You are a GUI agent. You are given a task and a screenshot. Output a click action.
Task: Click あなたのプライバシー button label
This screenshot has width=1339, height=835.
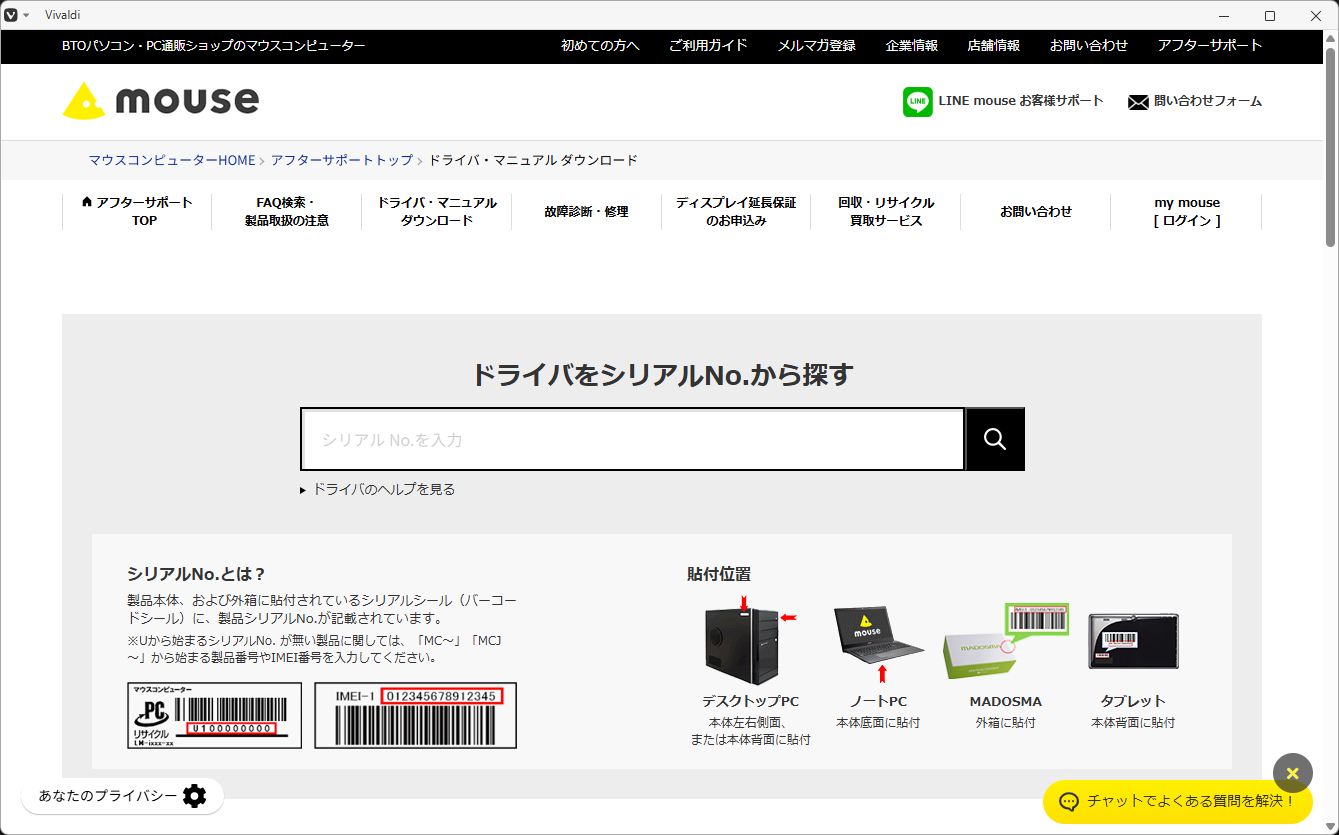[x=108, y=796]
